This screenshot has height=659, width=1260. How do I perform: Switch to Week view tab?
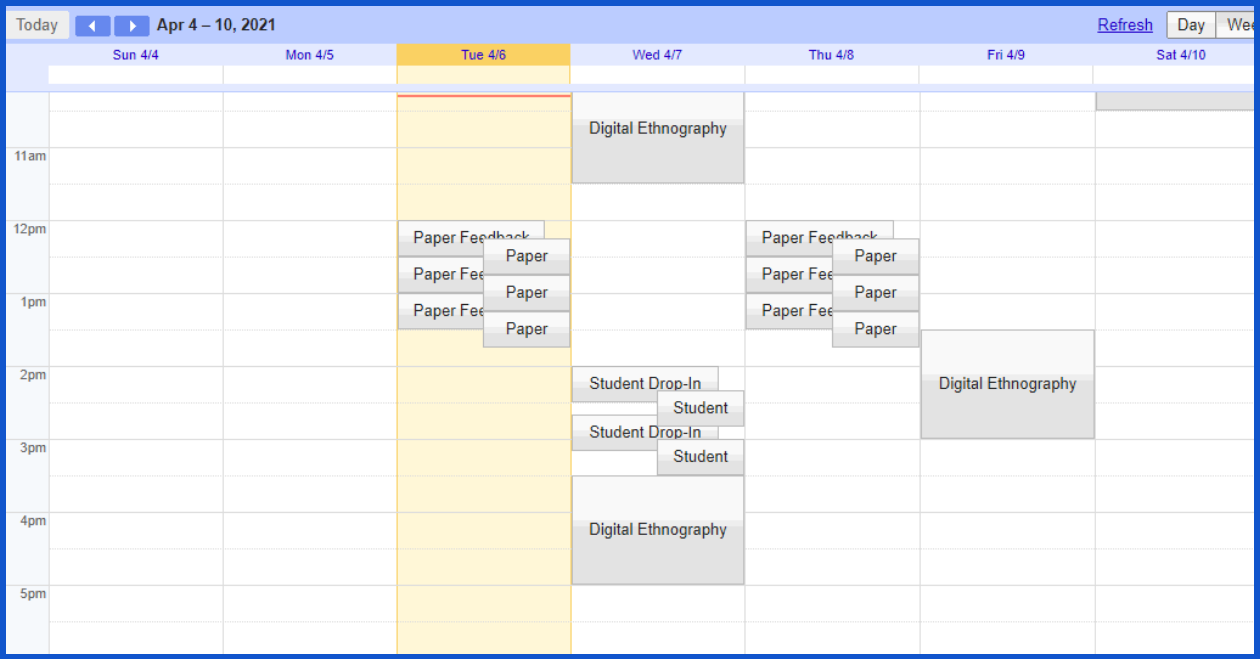point(1240,25)
